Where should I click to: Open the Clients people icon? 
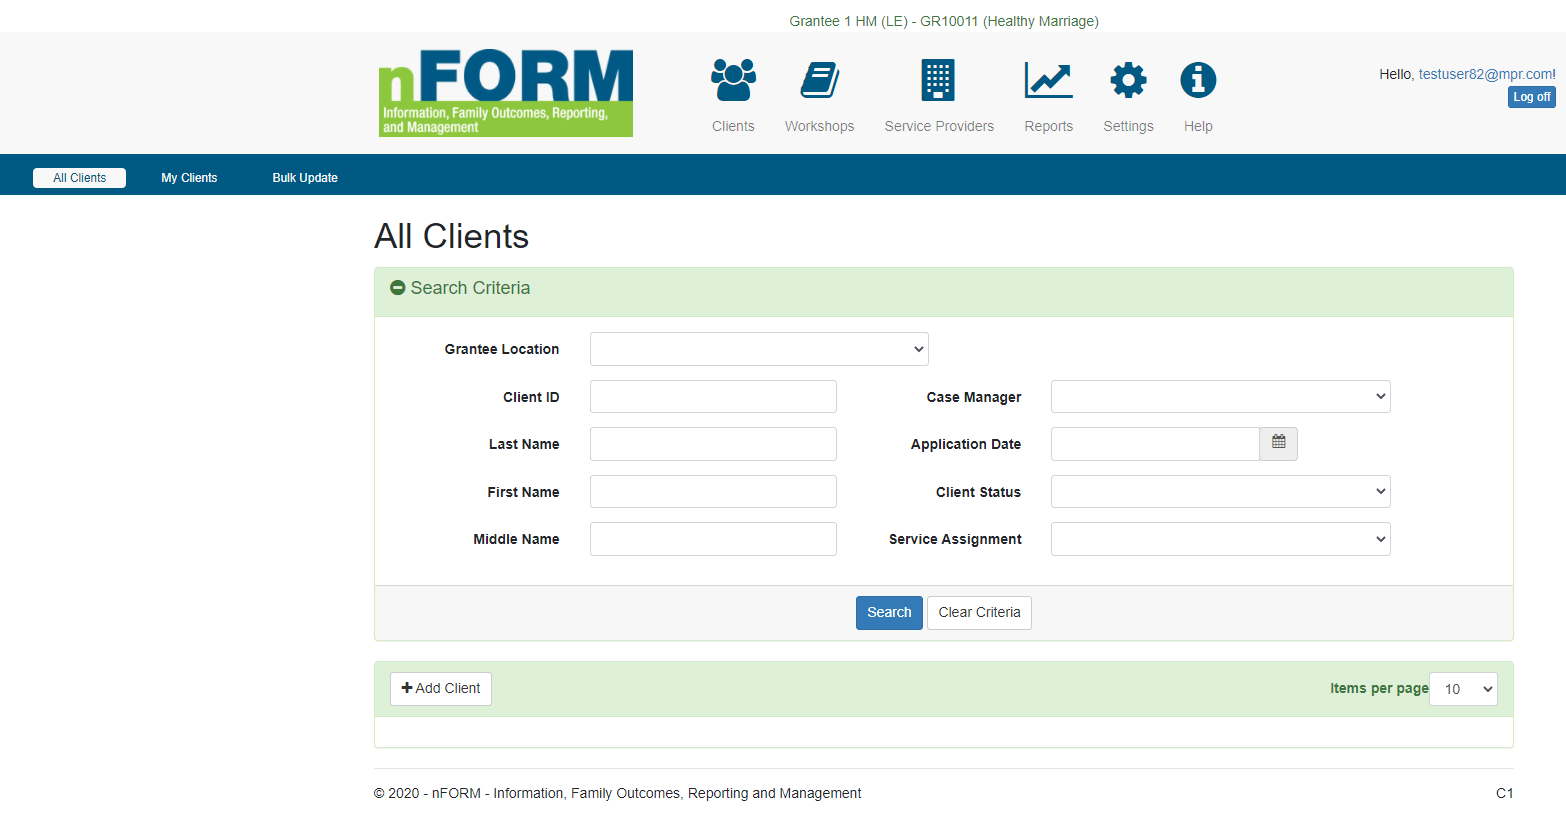pyautogui.click(x=733, y=81)
